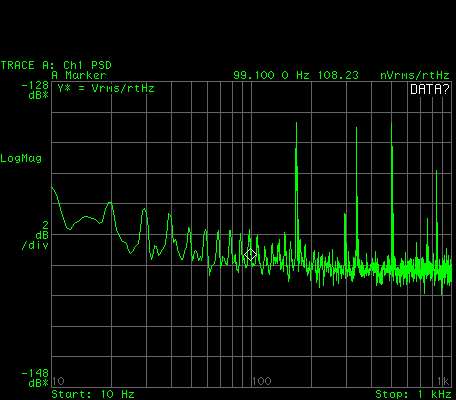Click the diamond marker on the trace
Viewport: 456px width, 400px height.
pyautogui.click(x=250, y=255)
